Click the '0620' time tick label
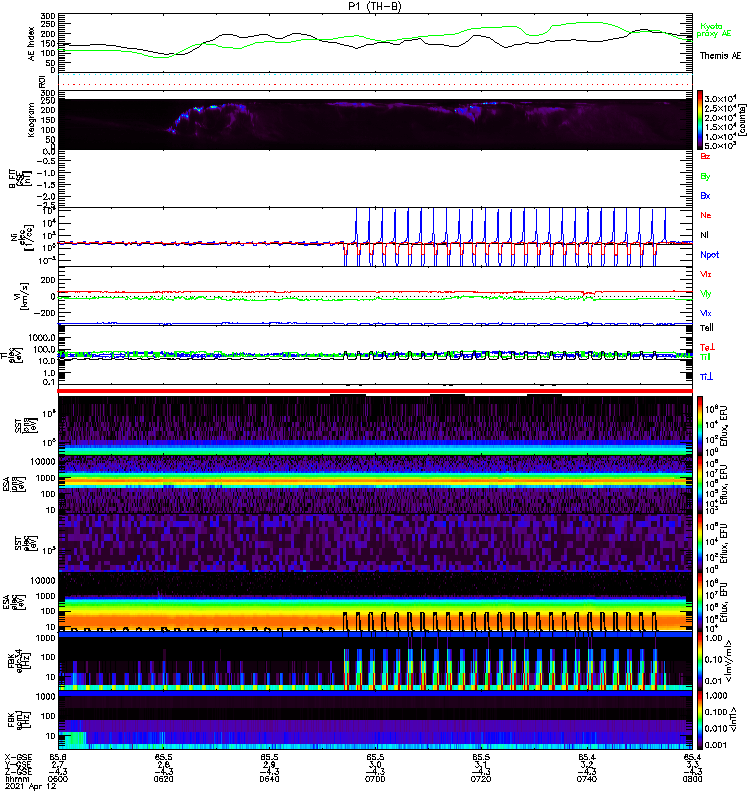 tap(164, 779)
